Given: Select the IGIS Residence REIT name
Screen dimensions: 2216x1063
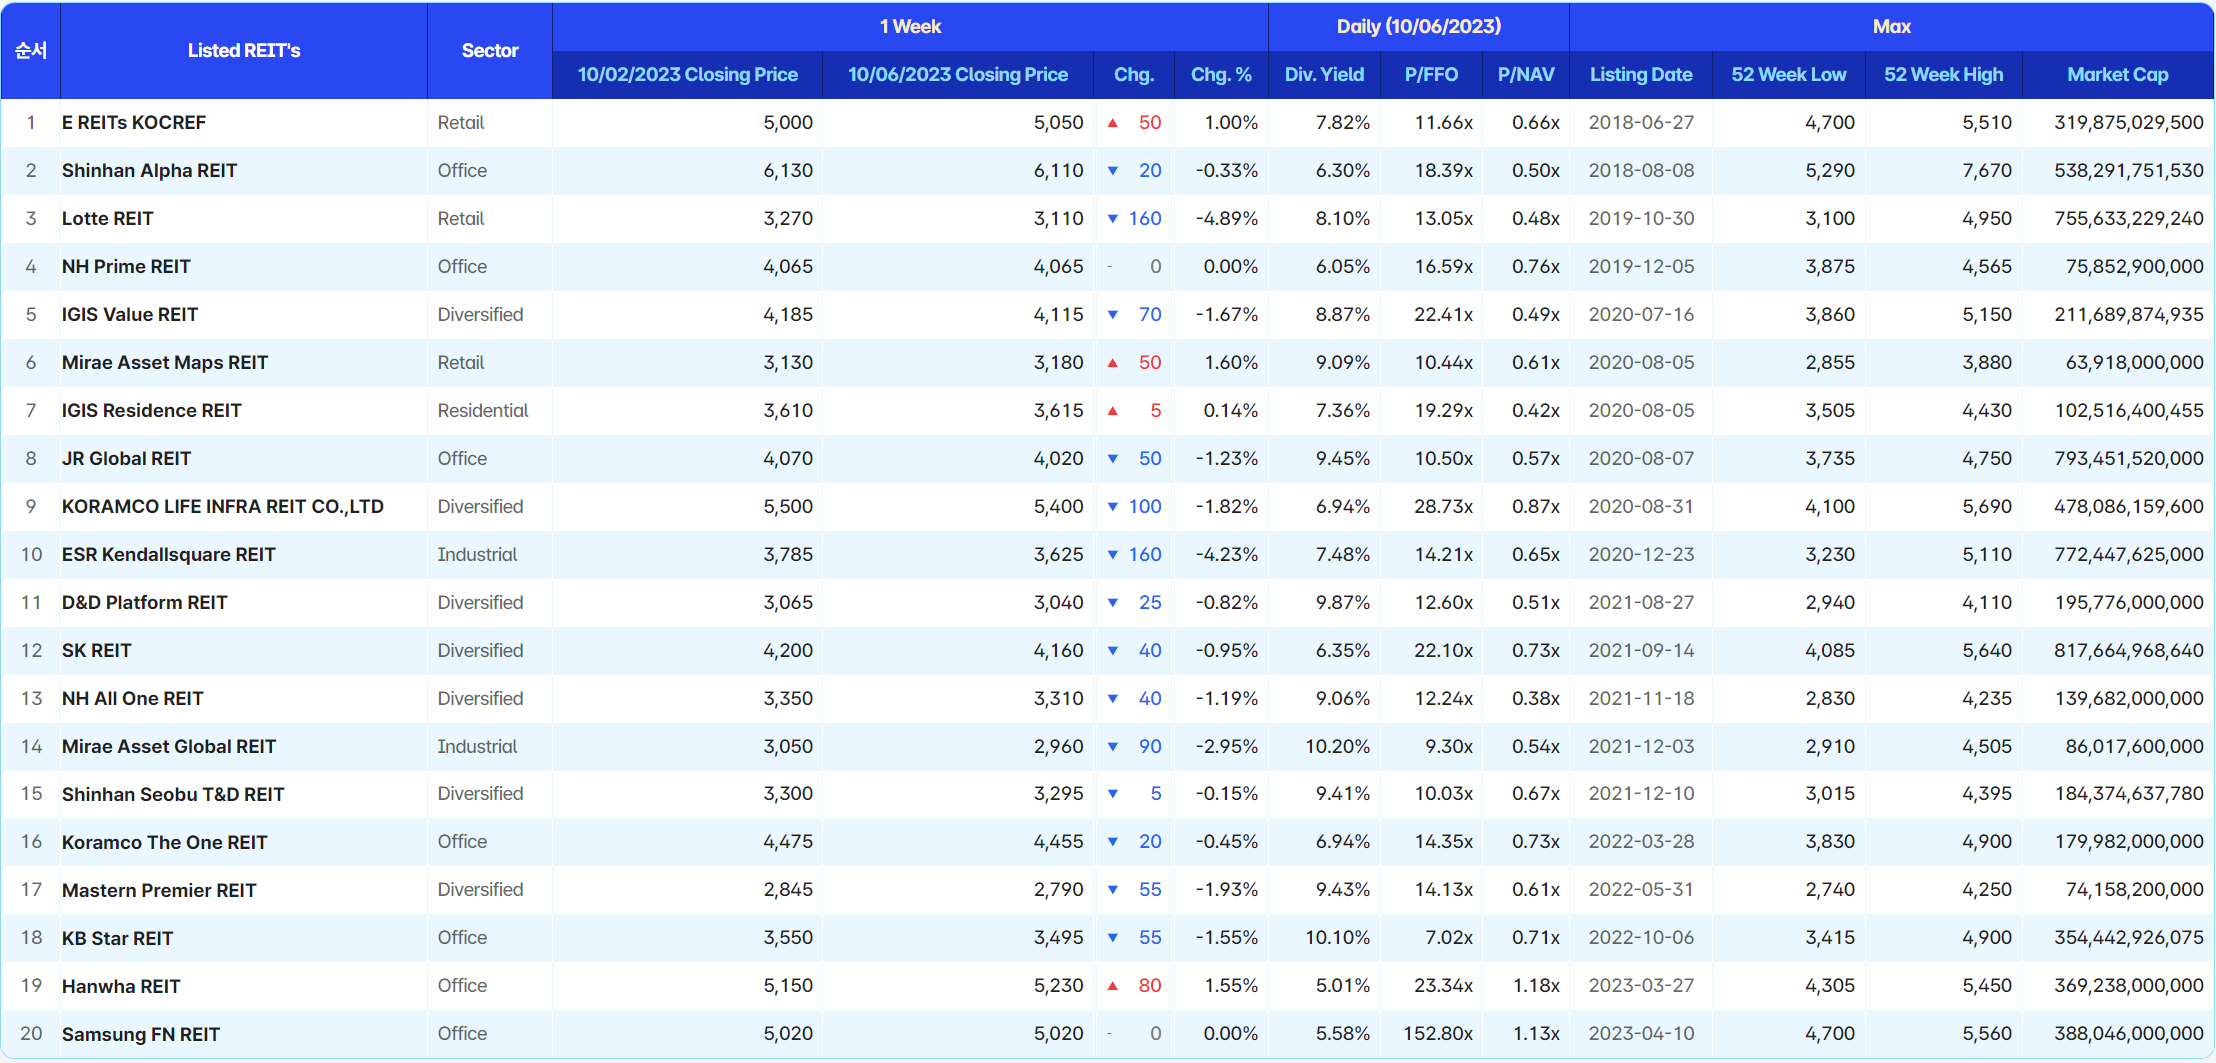Looking at the screenshot, I should 152,411.
